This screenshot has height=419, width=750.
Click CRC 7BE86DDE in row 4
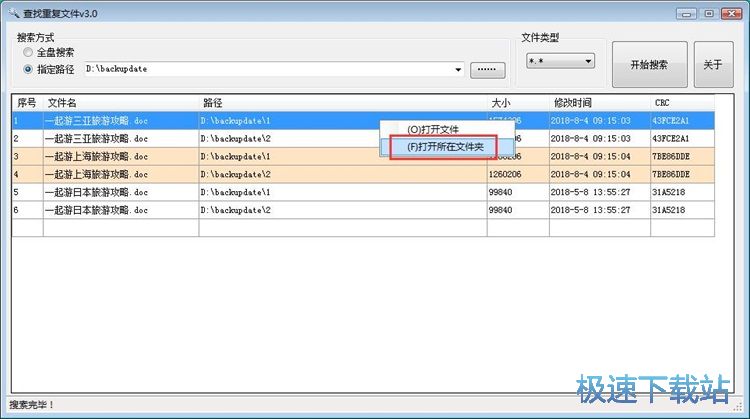tap(671, 175)
